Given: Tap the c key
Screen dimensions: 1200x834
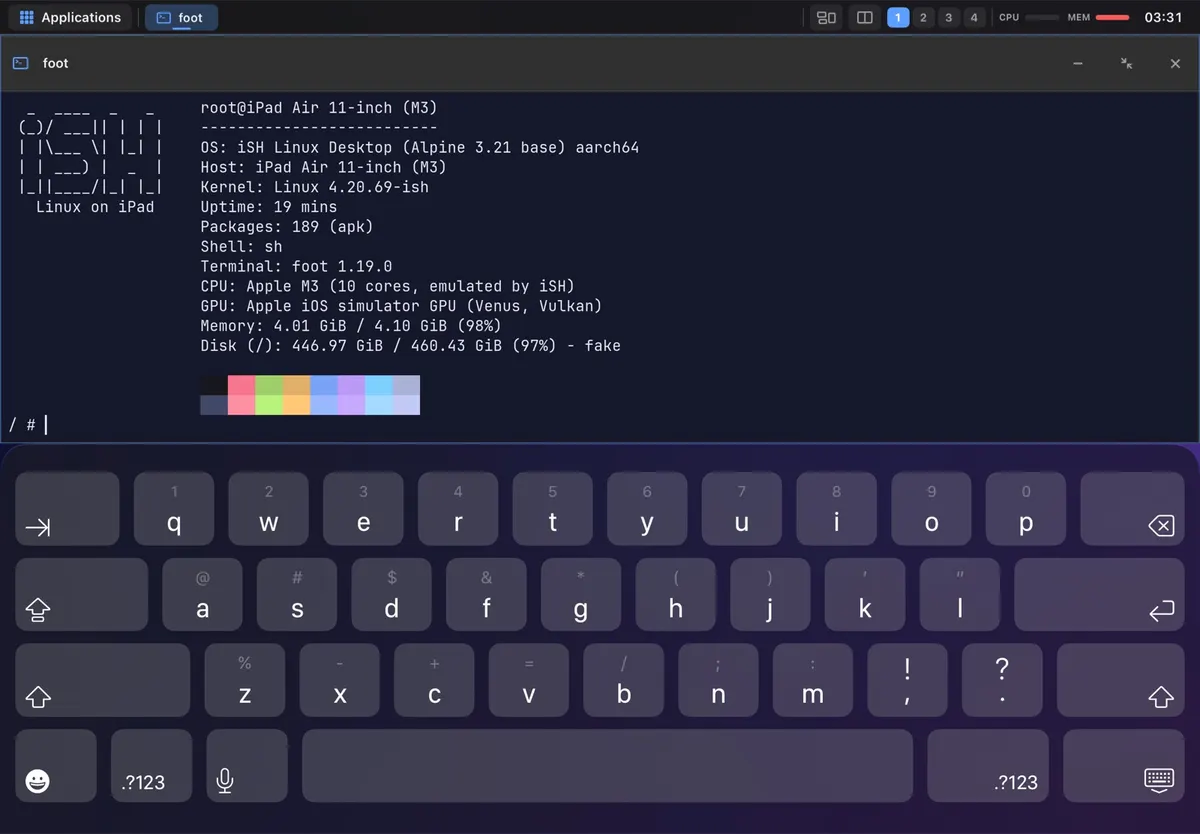Looking at the screenshot, I should 434,680.
